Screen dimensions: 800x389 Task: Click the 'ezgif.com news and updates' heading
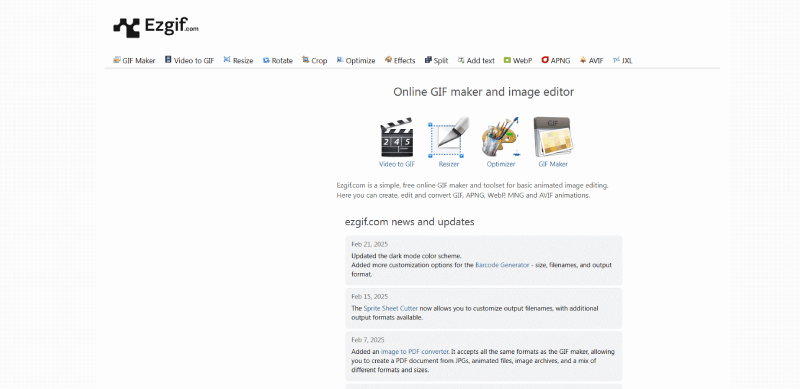410,222
